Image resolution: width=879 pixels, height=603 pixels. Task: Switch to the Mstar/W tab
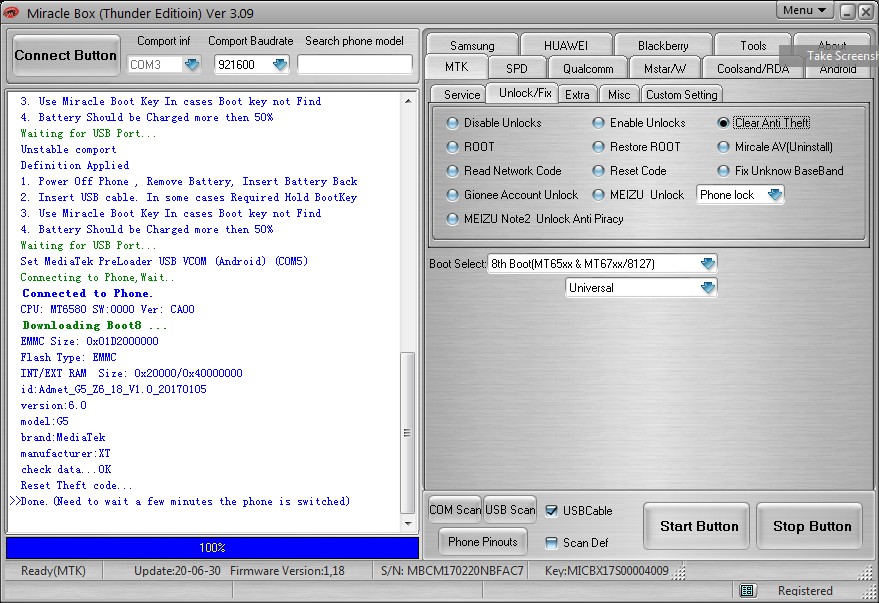[x=665, y=68]
